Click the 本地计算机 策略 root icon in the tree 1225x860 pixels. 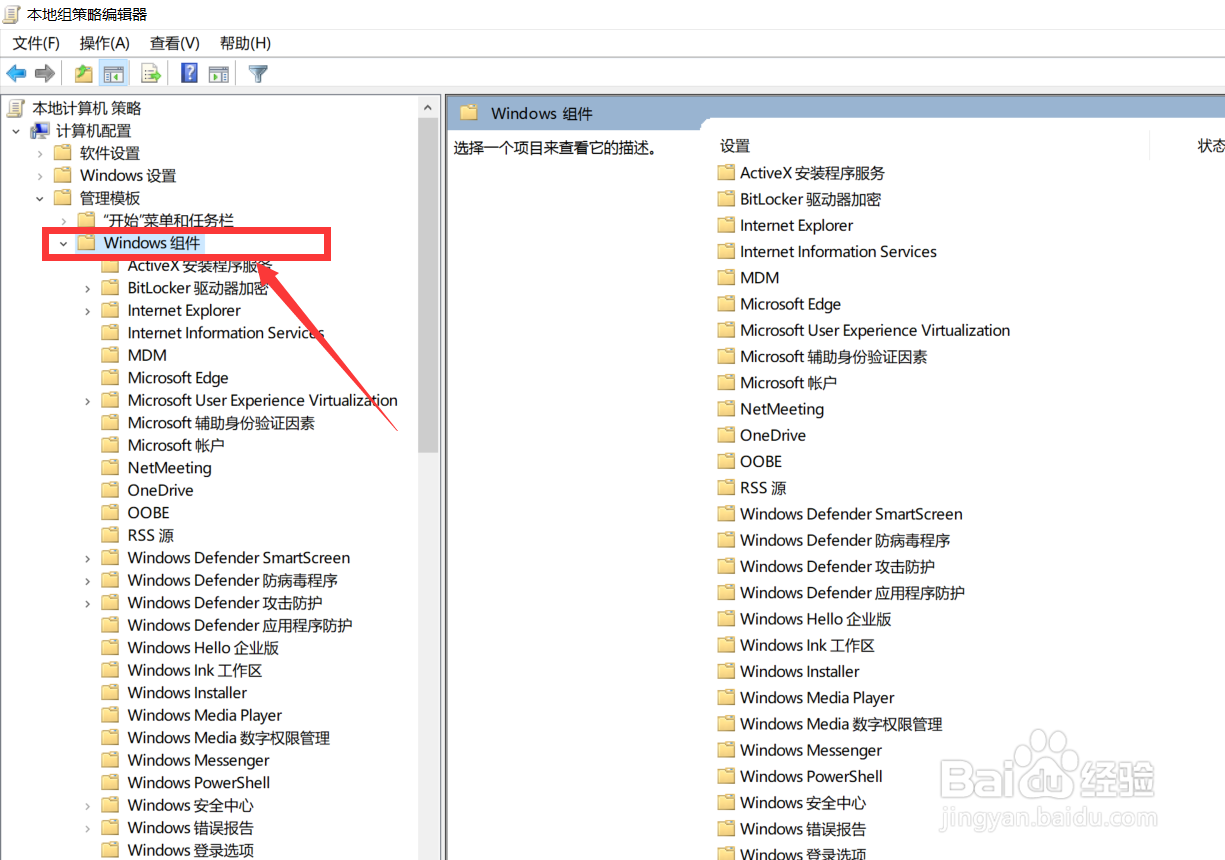pos(16,108)
